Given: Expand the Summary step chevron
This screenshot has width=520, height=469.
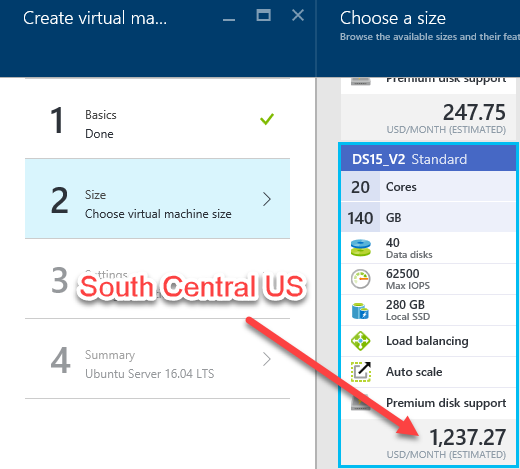Looking at the screenshot, I should pos(267,359).
